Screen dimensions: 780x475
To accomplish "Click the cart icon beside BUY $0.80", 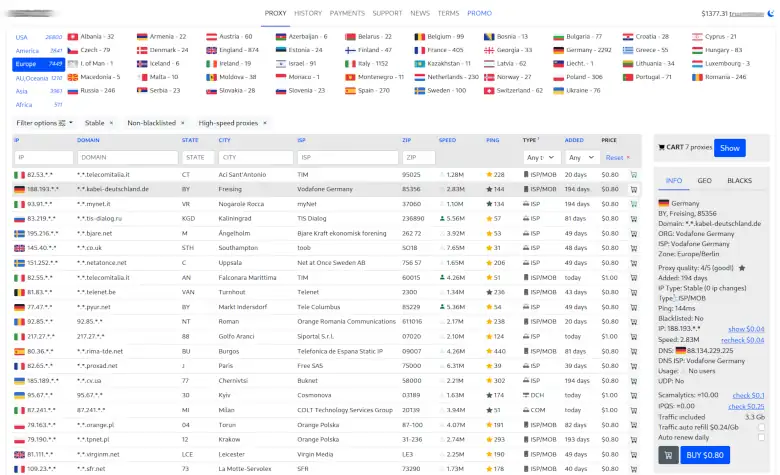I will click(x=666, y=454).
